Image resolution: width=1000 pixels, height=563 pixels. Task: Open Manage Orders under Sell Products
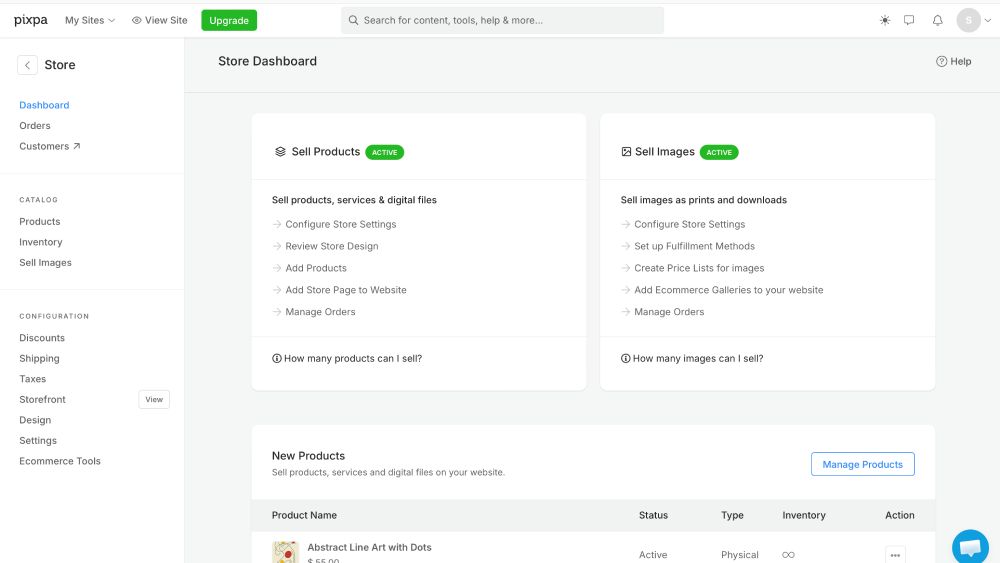tap(320, 312)
